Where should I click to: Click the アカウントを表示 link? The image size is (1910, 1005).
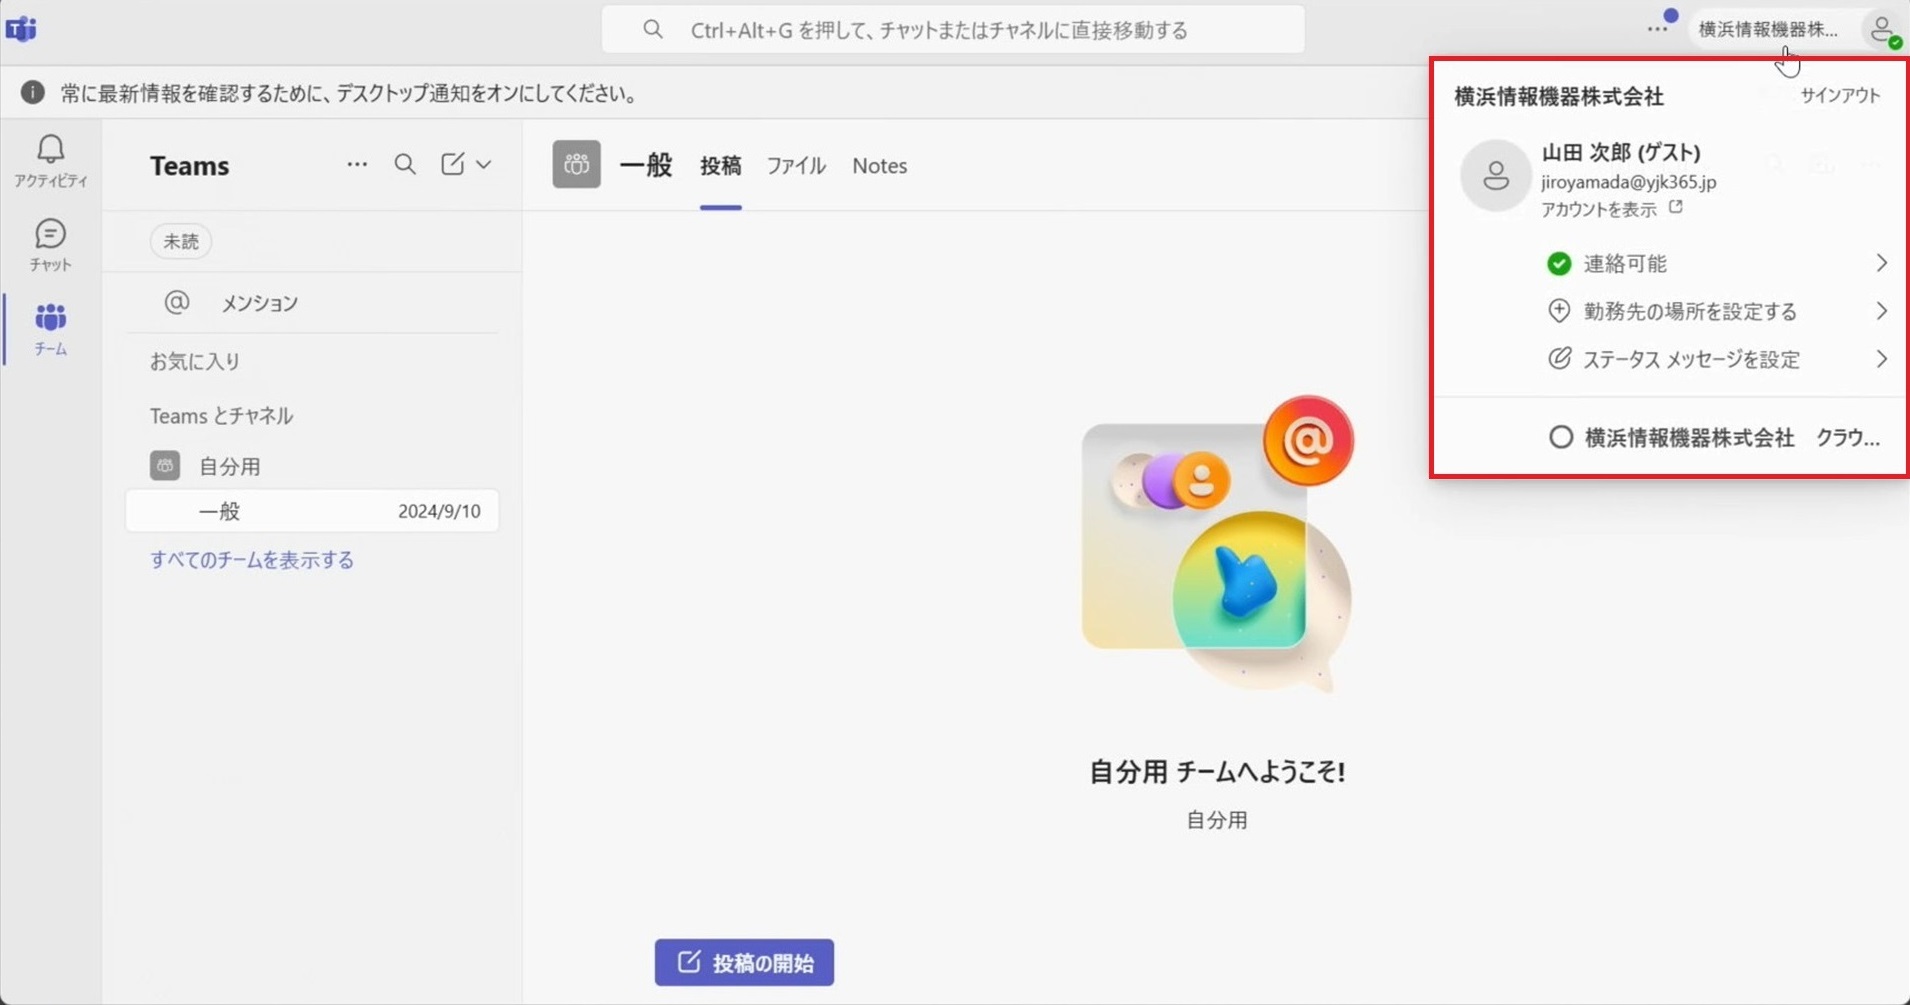(x=1599, y=209)
